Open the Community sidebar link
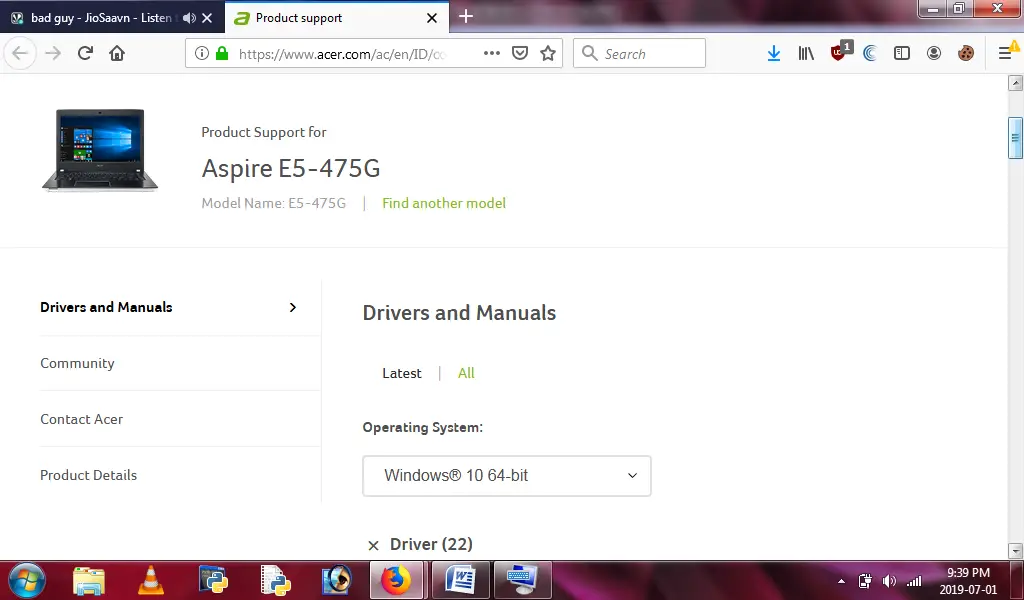 tap(77, 363)
